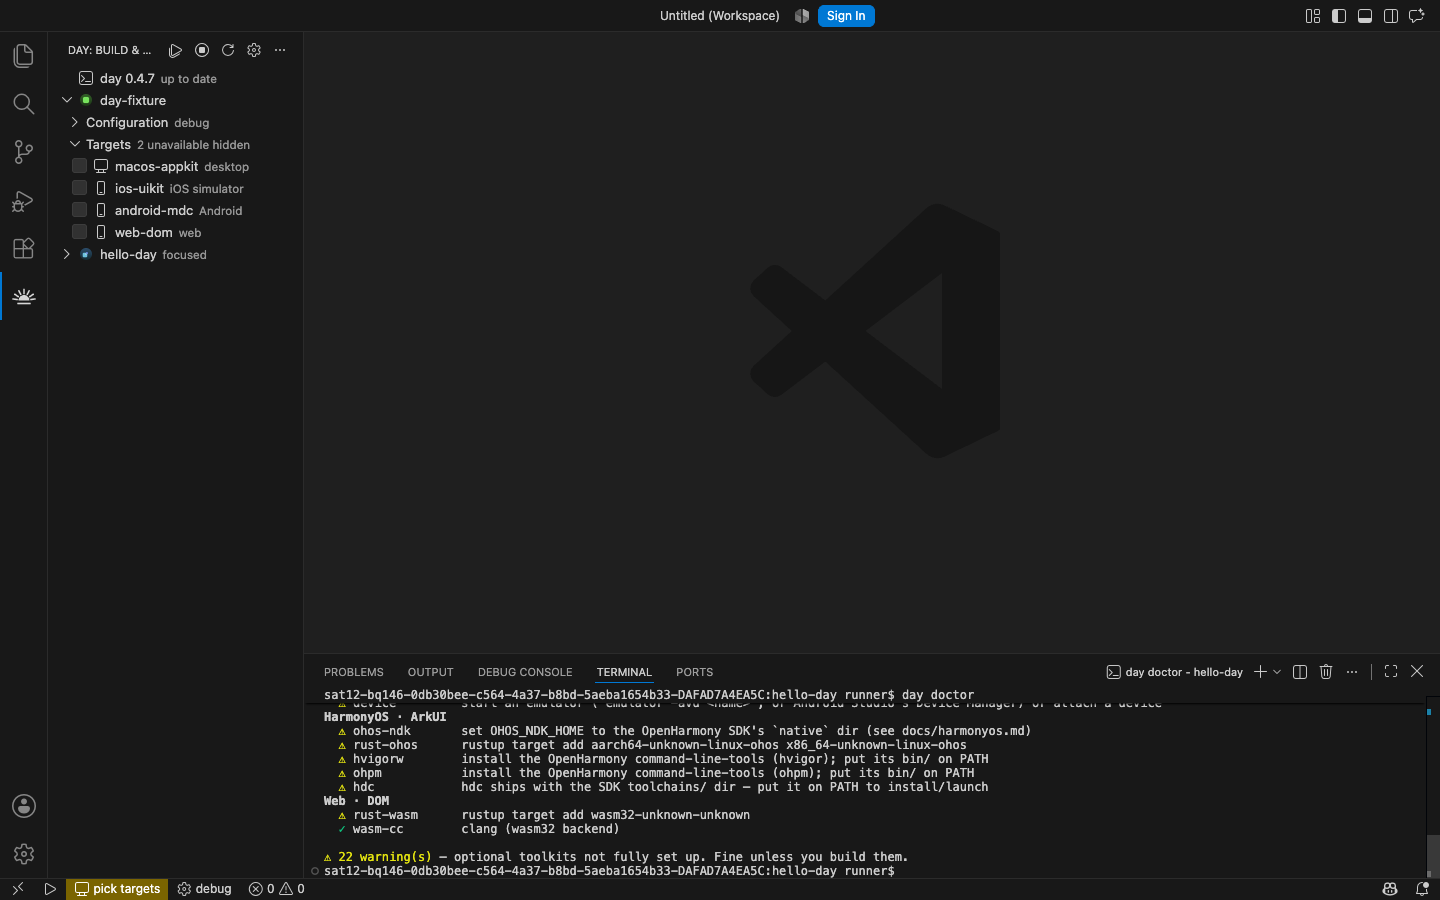Select the Terminal tab
Image resolution: width=1440 pixels, height=900 pixels.
624,672
